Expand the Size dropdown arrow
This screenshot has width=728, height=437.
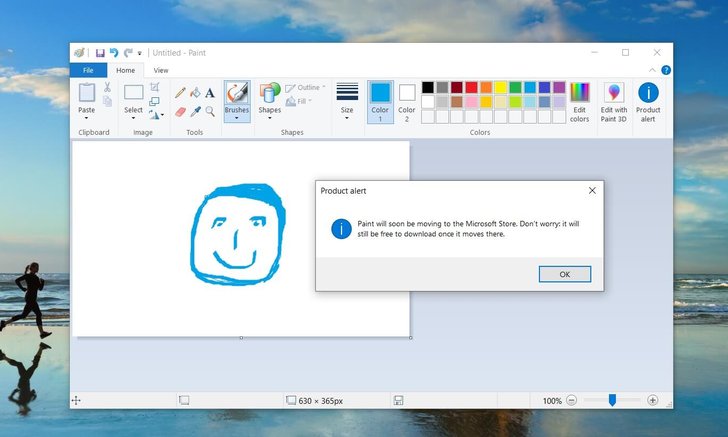point(347,118)
